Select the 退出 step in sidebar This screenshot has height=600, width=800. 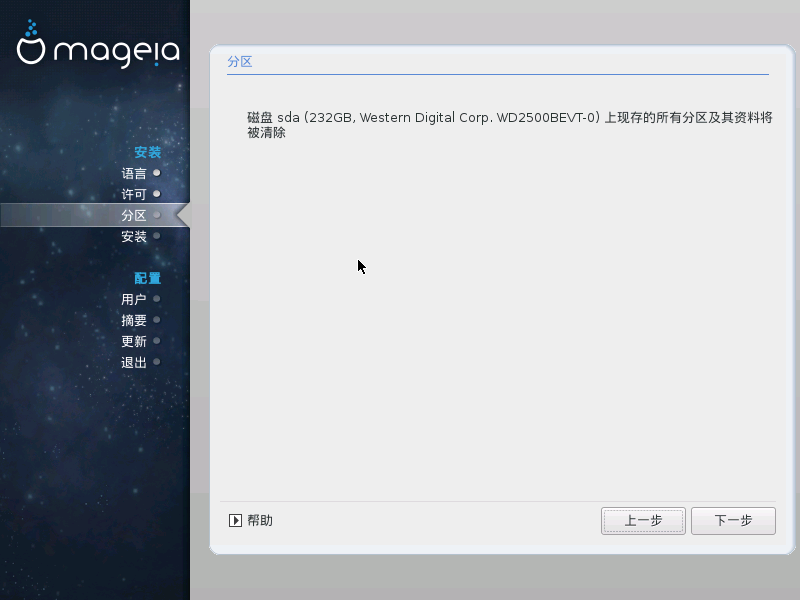[134, 363]
